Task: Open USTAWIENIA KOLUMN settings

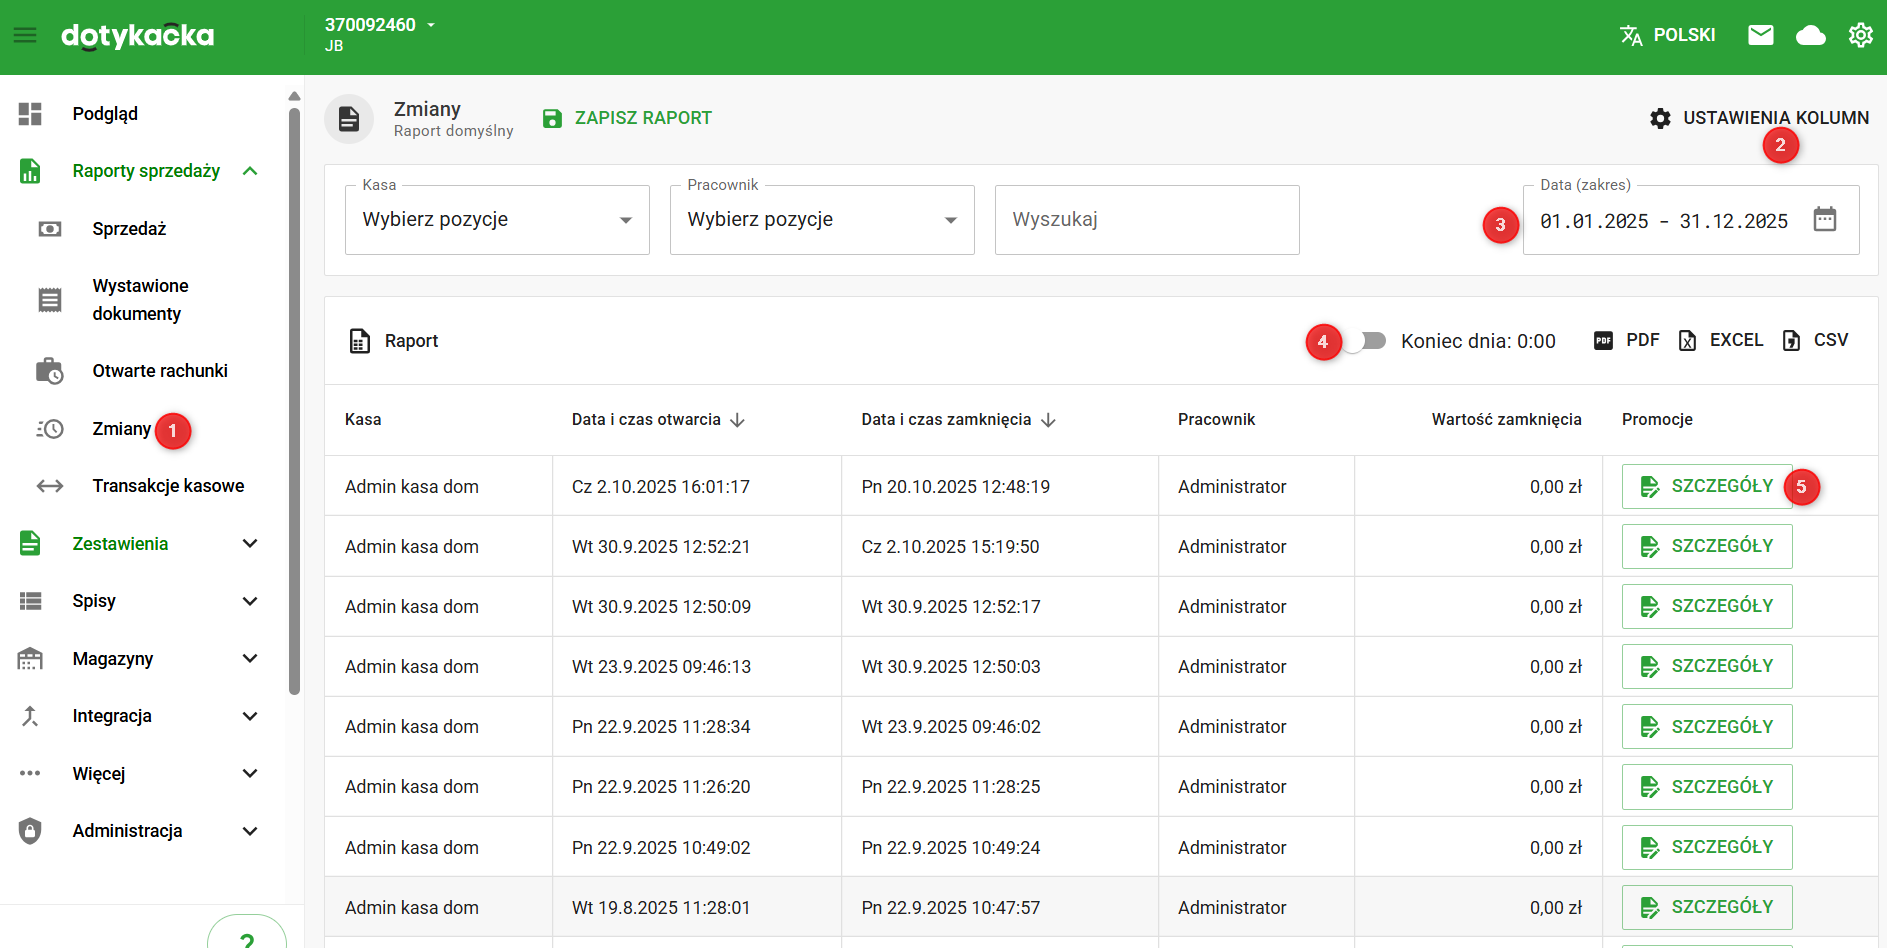Action: pos(1759,118)
